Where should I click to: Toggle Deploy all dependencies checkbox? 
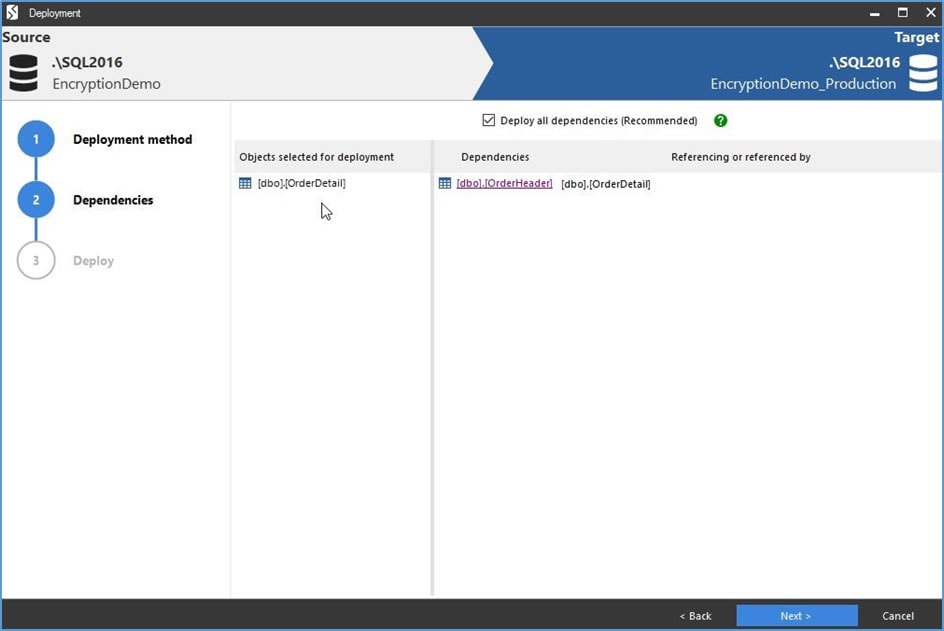pyautogui.click(x=488, y=120)
